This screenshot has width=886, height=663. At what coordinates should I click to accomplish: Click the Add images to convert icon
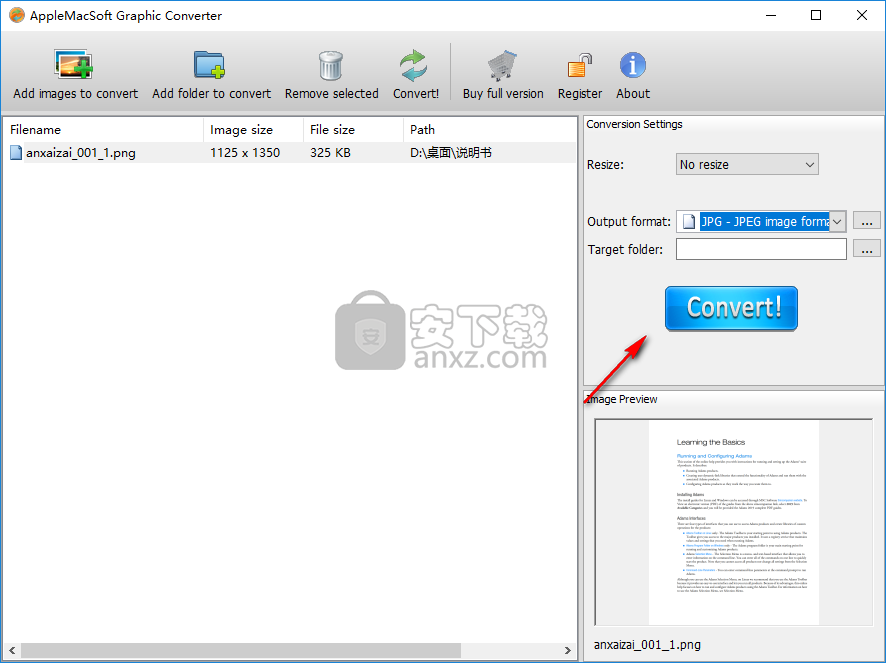point(73,64)
